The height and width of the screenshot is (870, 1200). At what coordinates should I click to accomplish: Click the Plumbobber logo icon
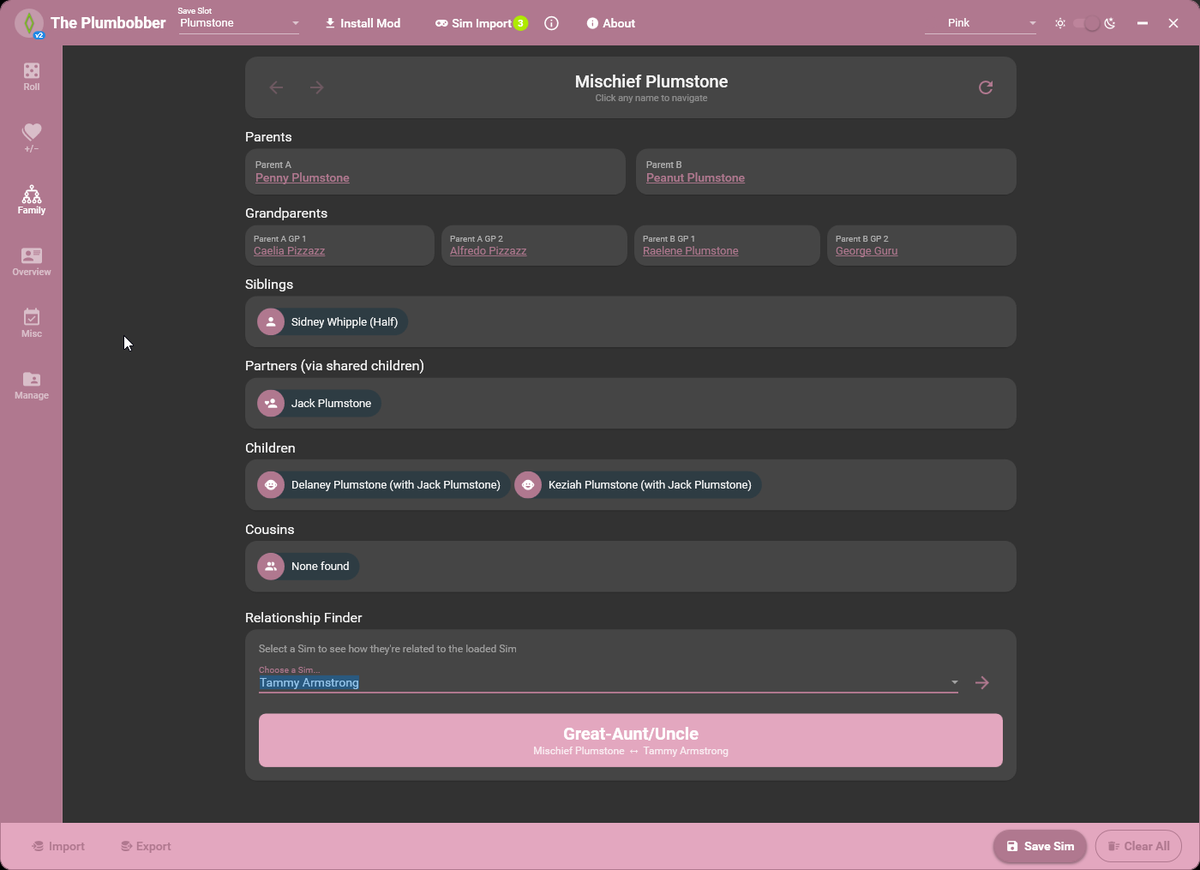click(x=29, y=23)
